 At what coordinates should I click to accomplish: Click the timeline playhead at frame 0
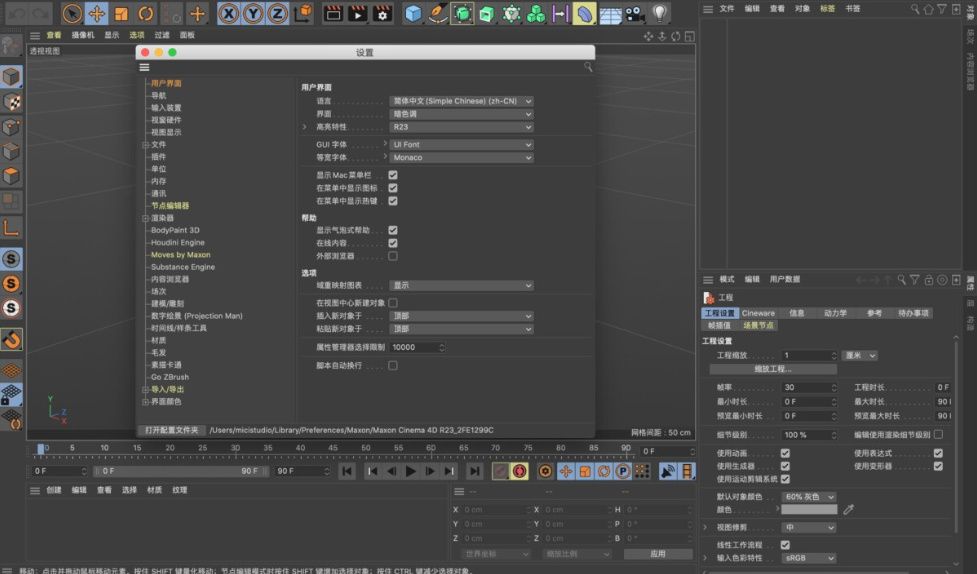click(41, 448)
